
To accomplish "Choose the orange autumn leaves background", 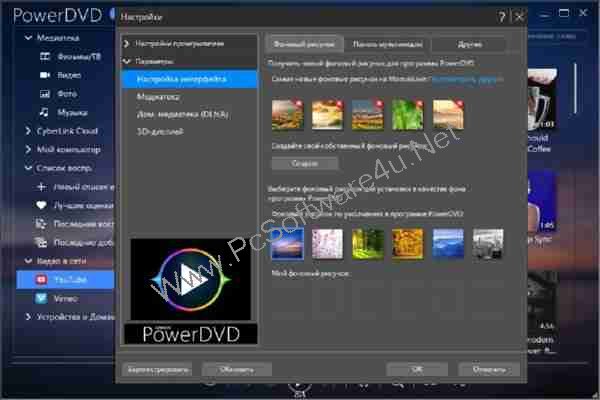I will coord(408,244).
